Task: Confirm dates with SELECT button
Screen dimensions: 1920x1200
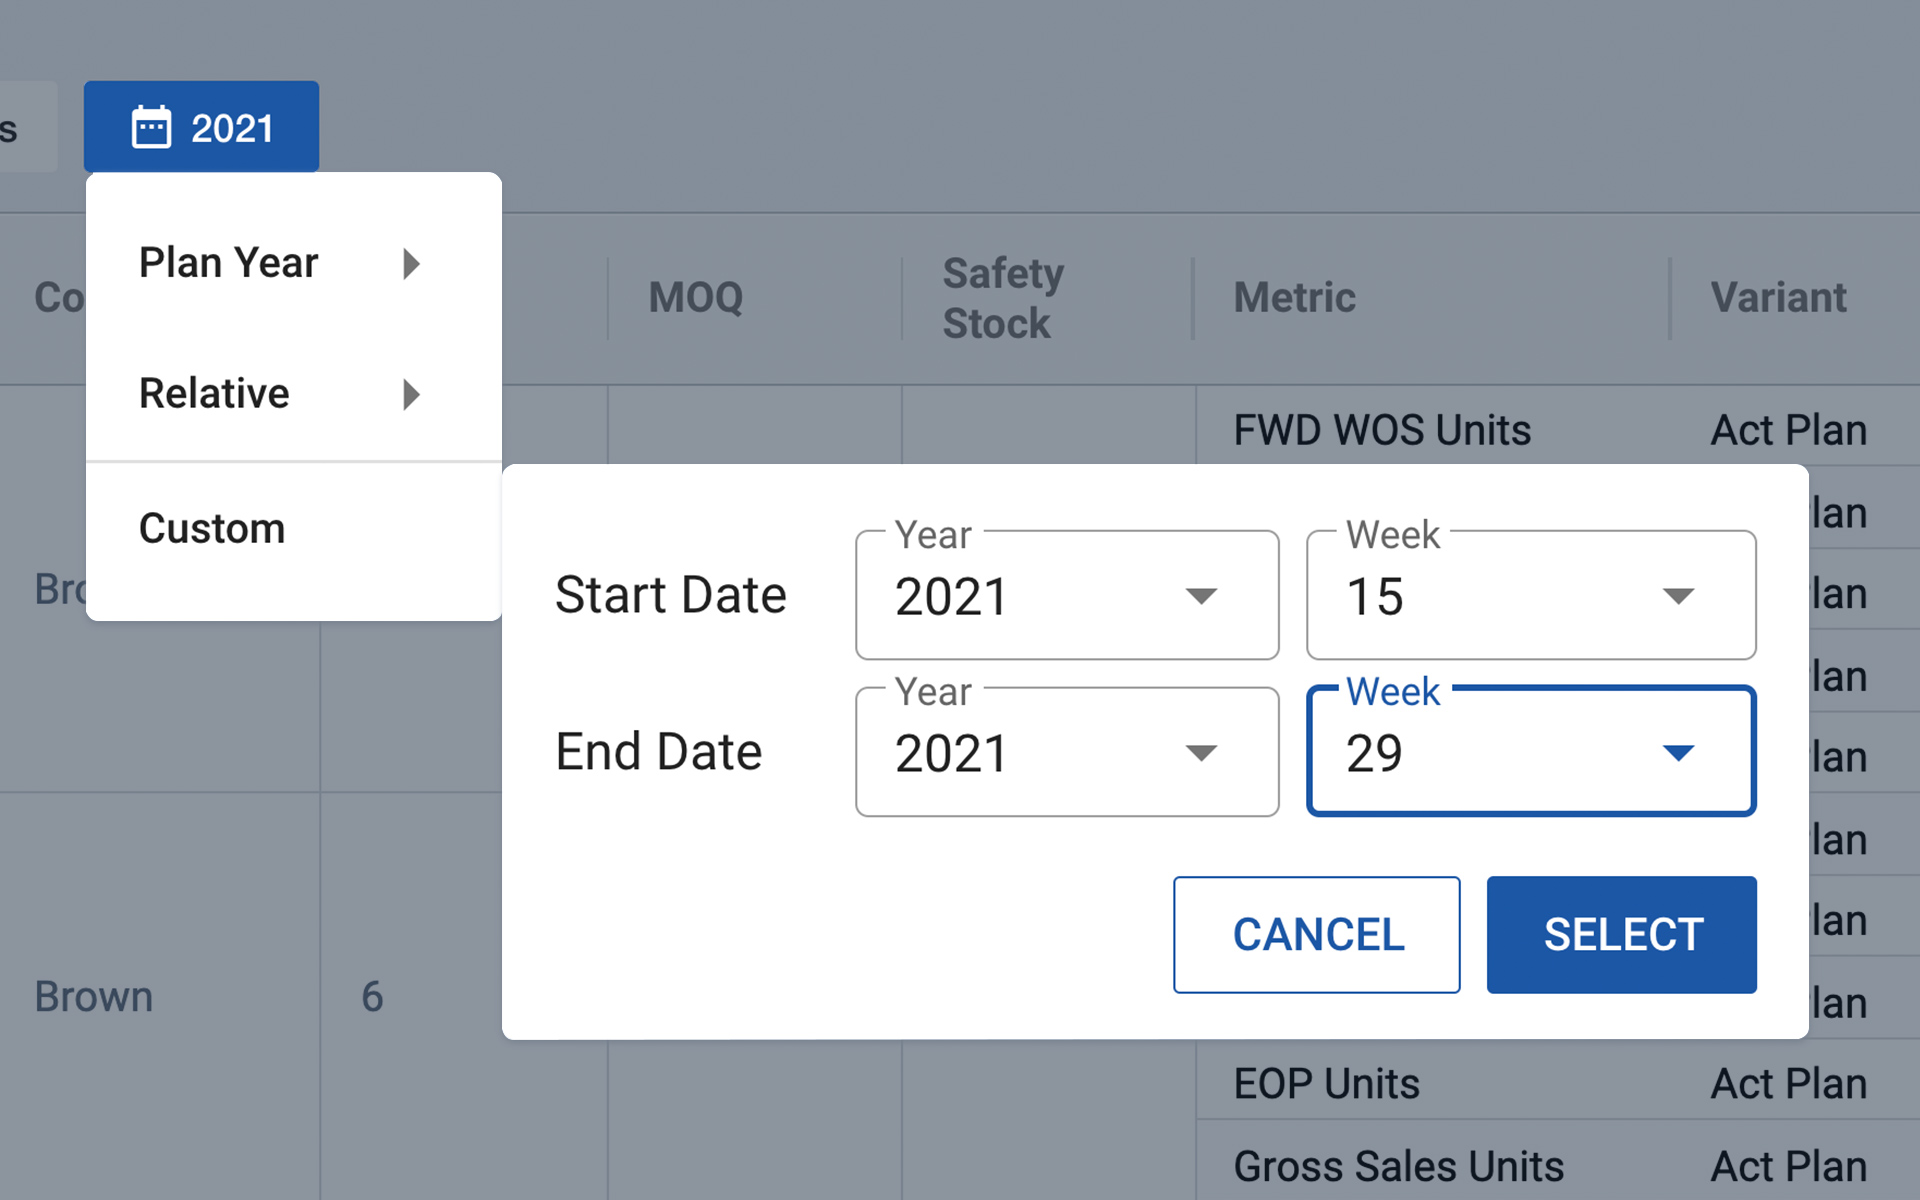Action: 1621,935
